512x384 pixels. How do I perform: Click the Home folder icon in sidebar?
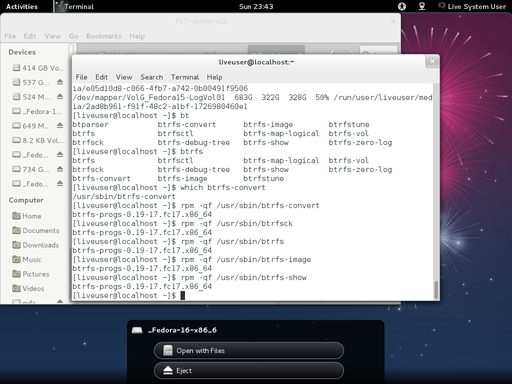[16, 216]
